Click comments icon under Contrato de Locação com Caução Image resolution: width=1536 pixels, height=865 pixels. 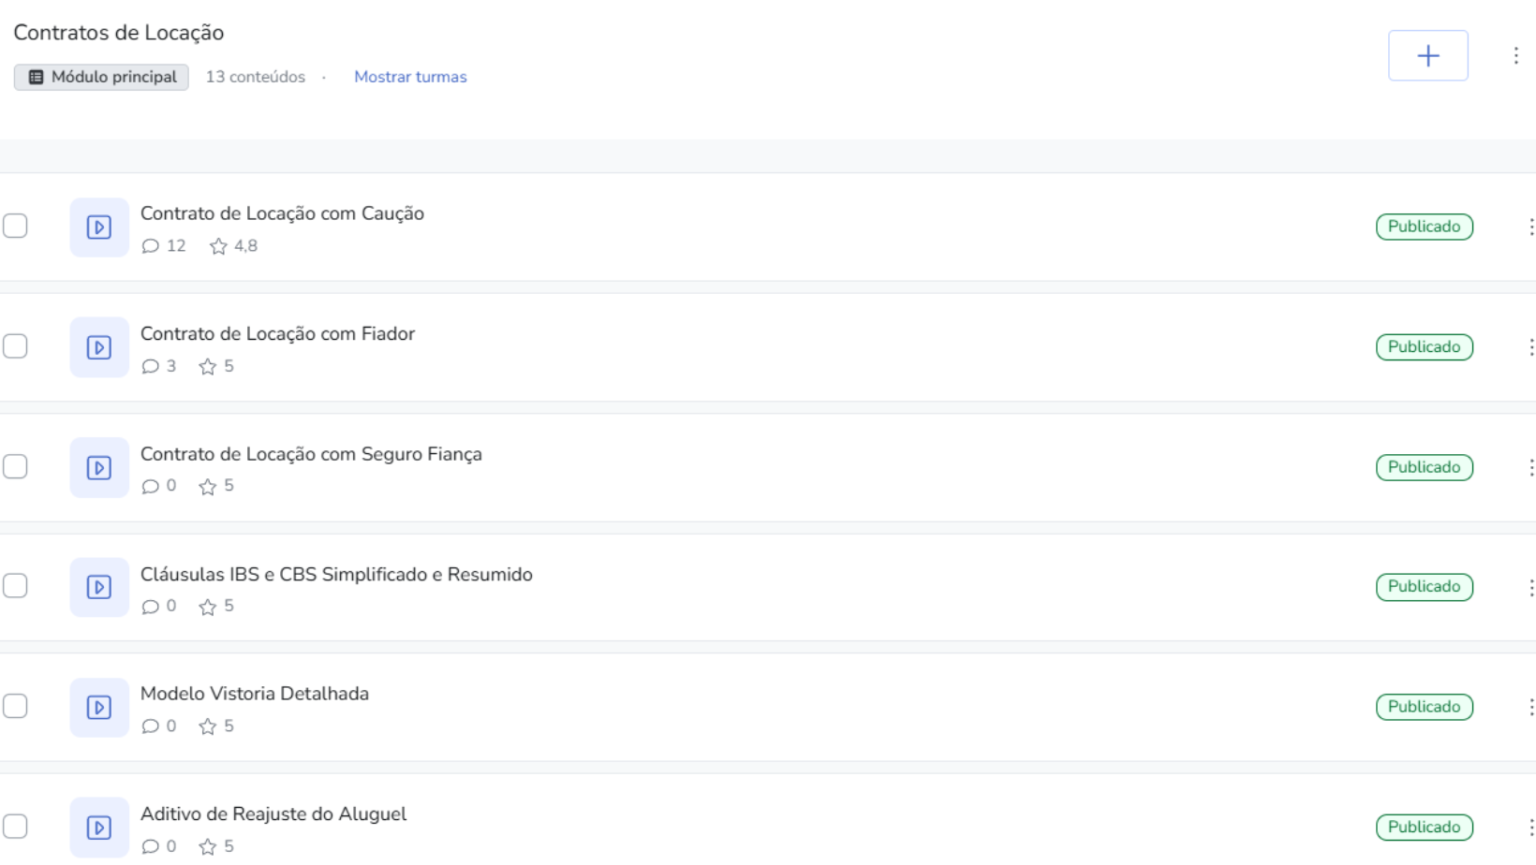[x=150, y=246]
